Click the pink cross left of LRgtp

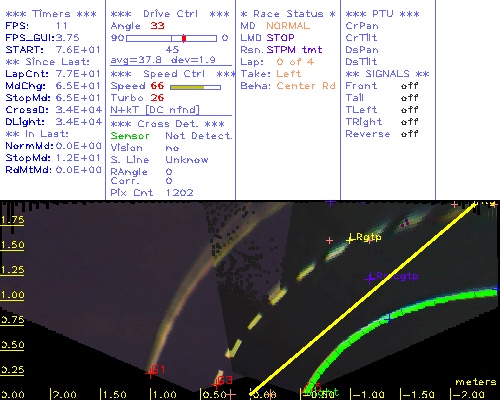(329, 240)
